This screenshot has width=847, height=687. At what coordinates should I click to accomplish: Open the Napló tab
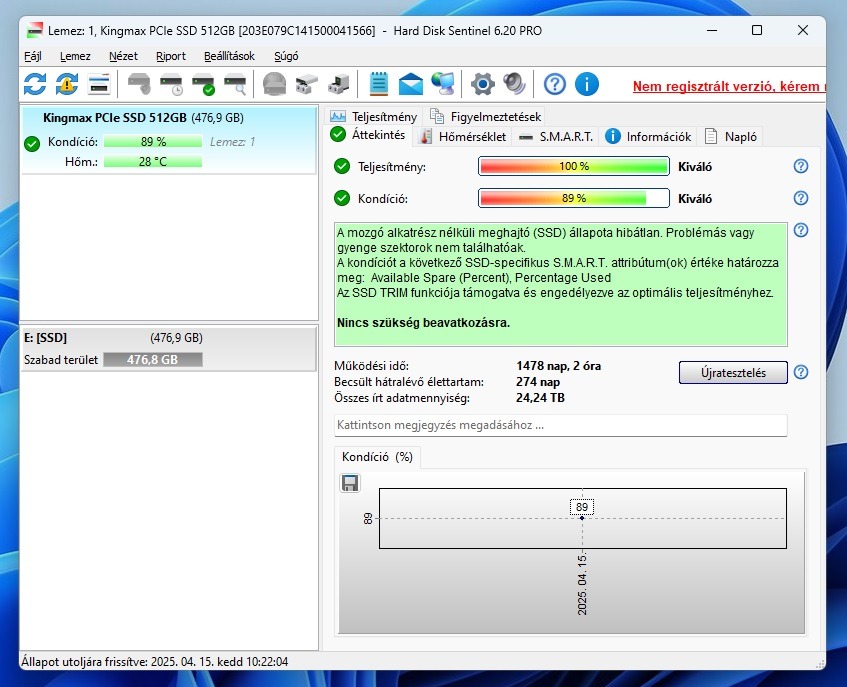[x=731, y=137]
